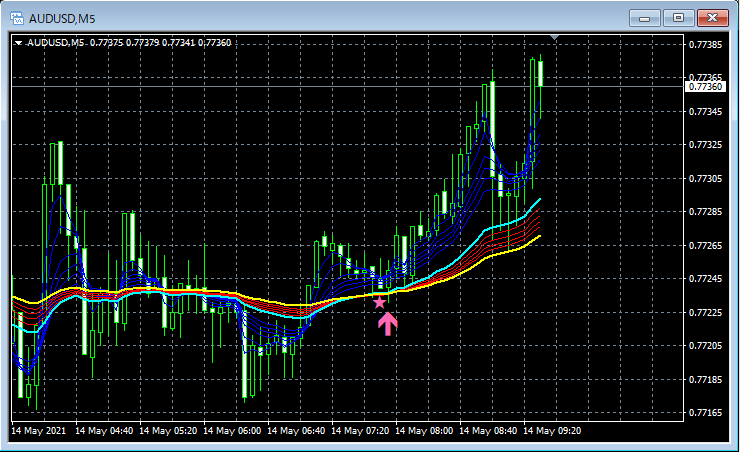This screenshot has width=741, height=452.
Task: Click the 14 May 07:20 time label
Action: pos(360,431)
